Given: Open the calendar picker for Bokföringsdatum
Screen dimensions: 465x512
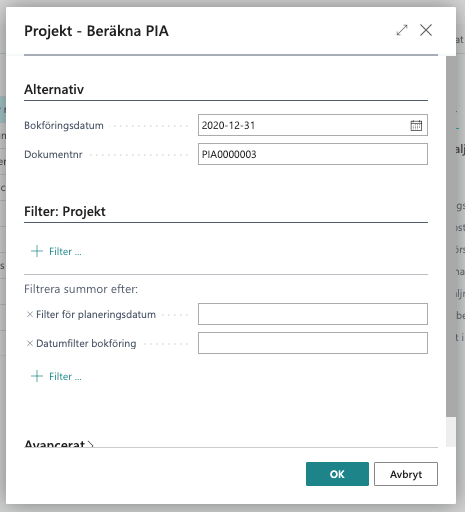Looking at the screenshot, I should (x=416, y=125).
